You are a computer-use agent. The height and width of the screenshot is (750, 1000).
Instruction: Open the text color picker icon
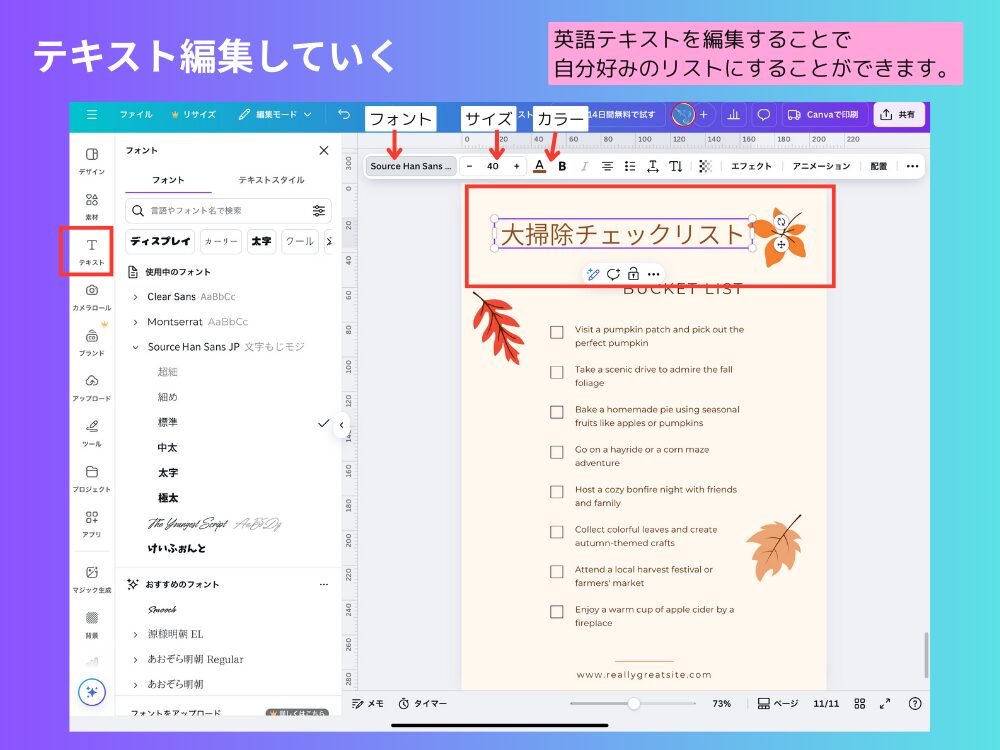coord(540,166)
